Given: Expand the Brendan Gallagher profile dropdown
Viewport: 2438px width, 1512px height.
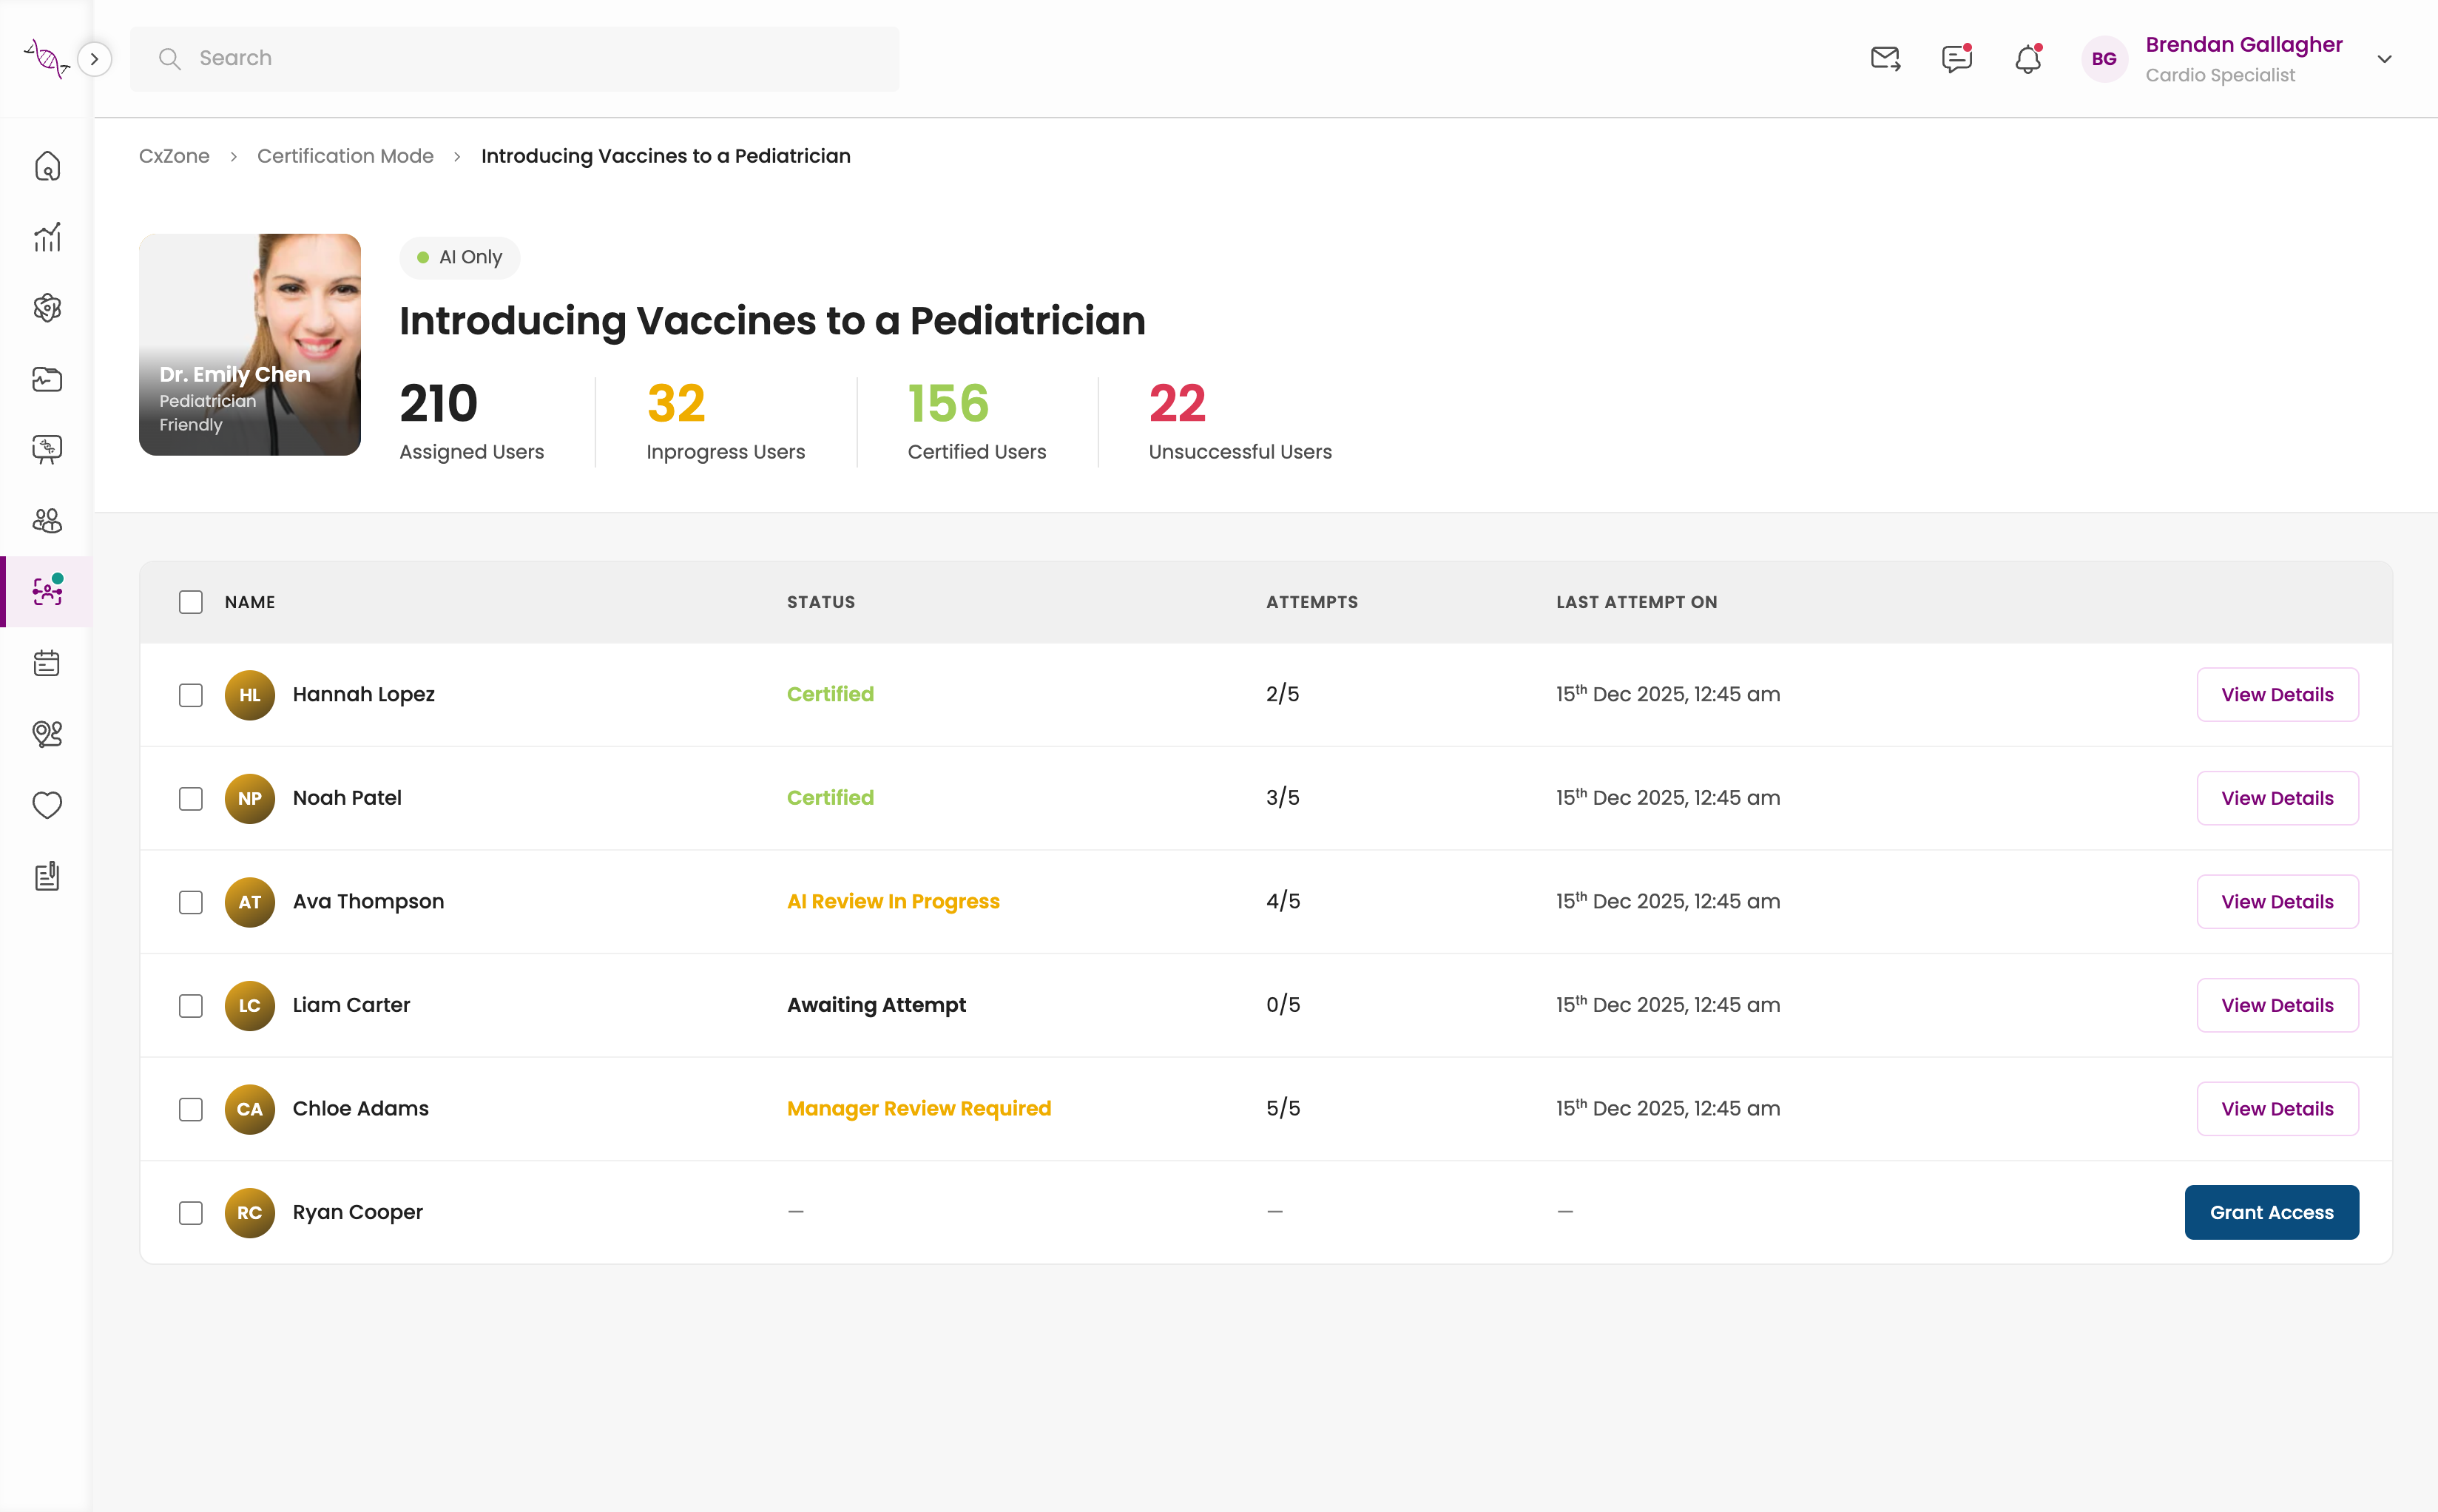Looking at the screenshot, I should [2384, 59].
